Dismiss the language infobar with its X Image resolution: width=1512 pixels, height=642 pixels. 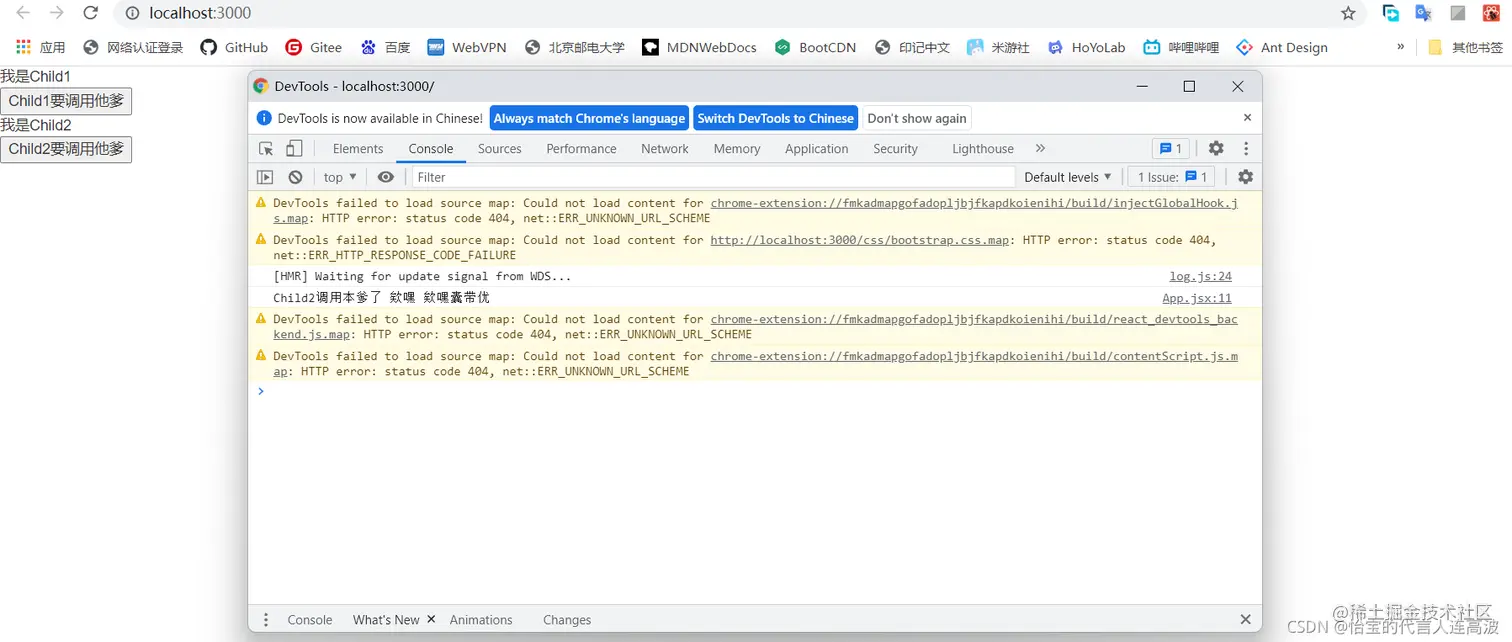click(x=1247, y=117)
